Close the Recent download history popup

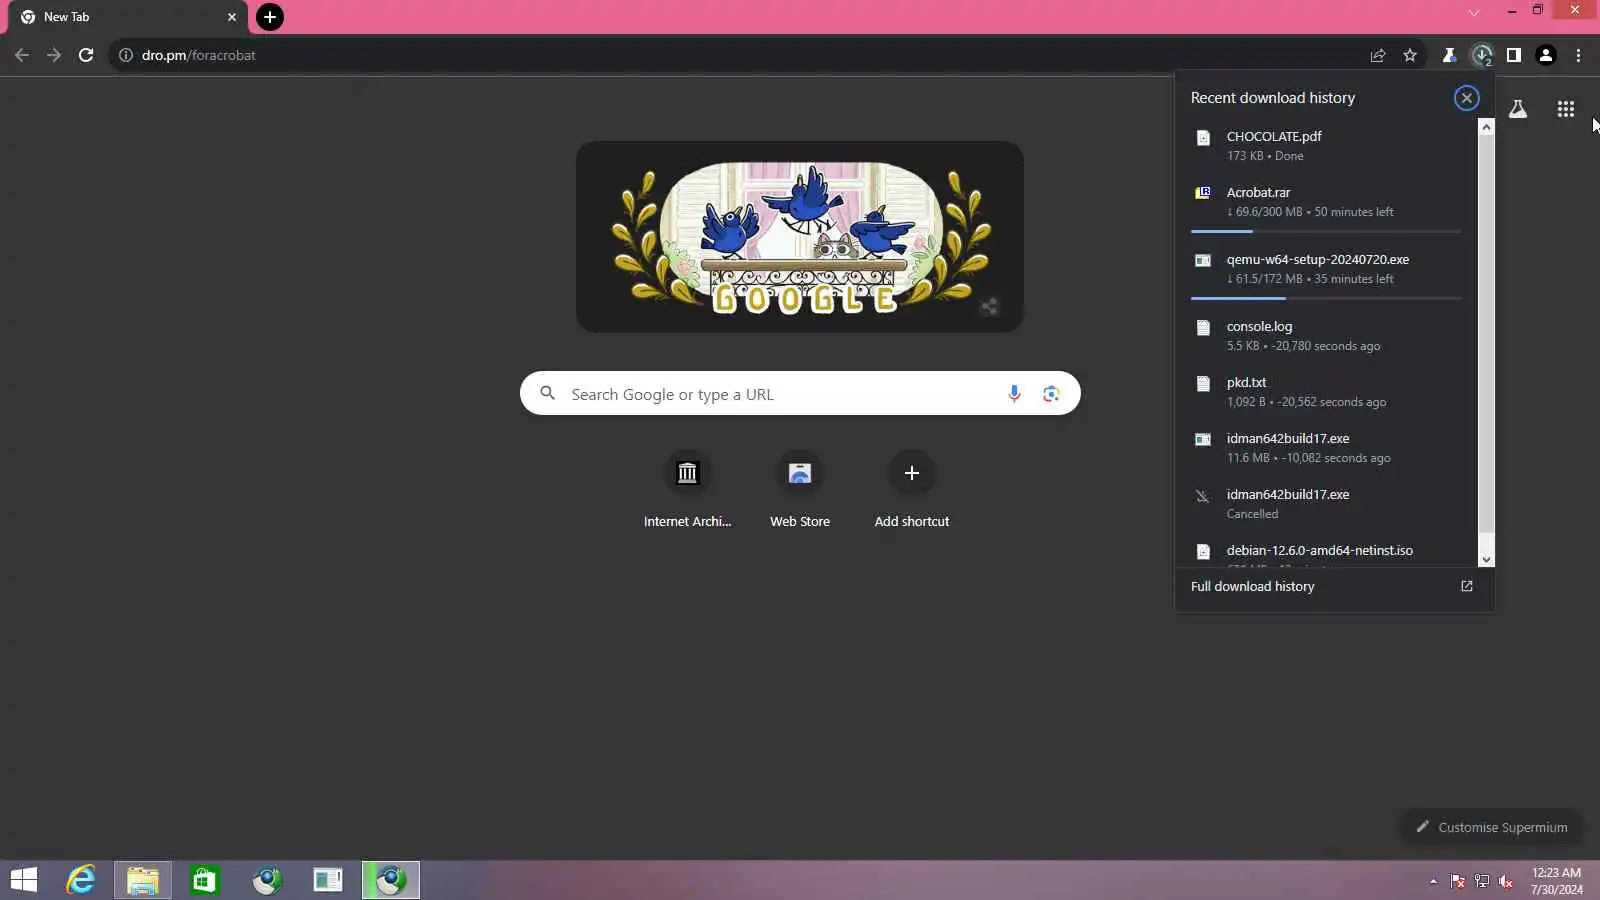(1467, 98)
